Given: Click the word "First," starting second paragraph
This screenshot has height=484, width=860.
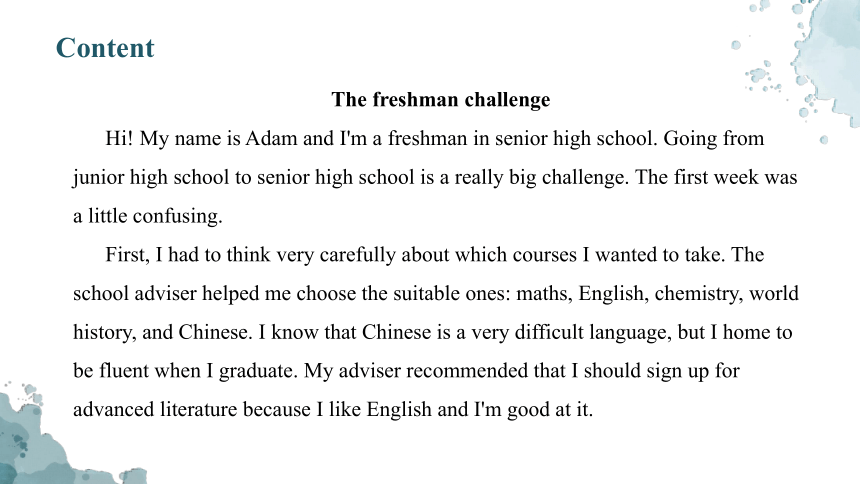Looking at the screenshot, I should click(x=127, y=255).
